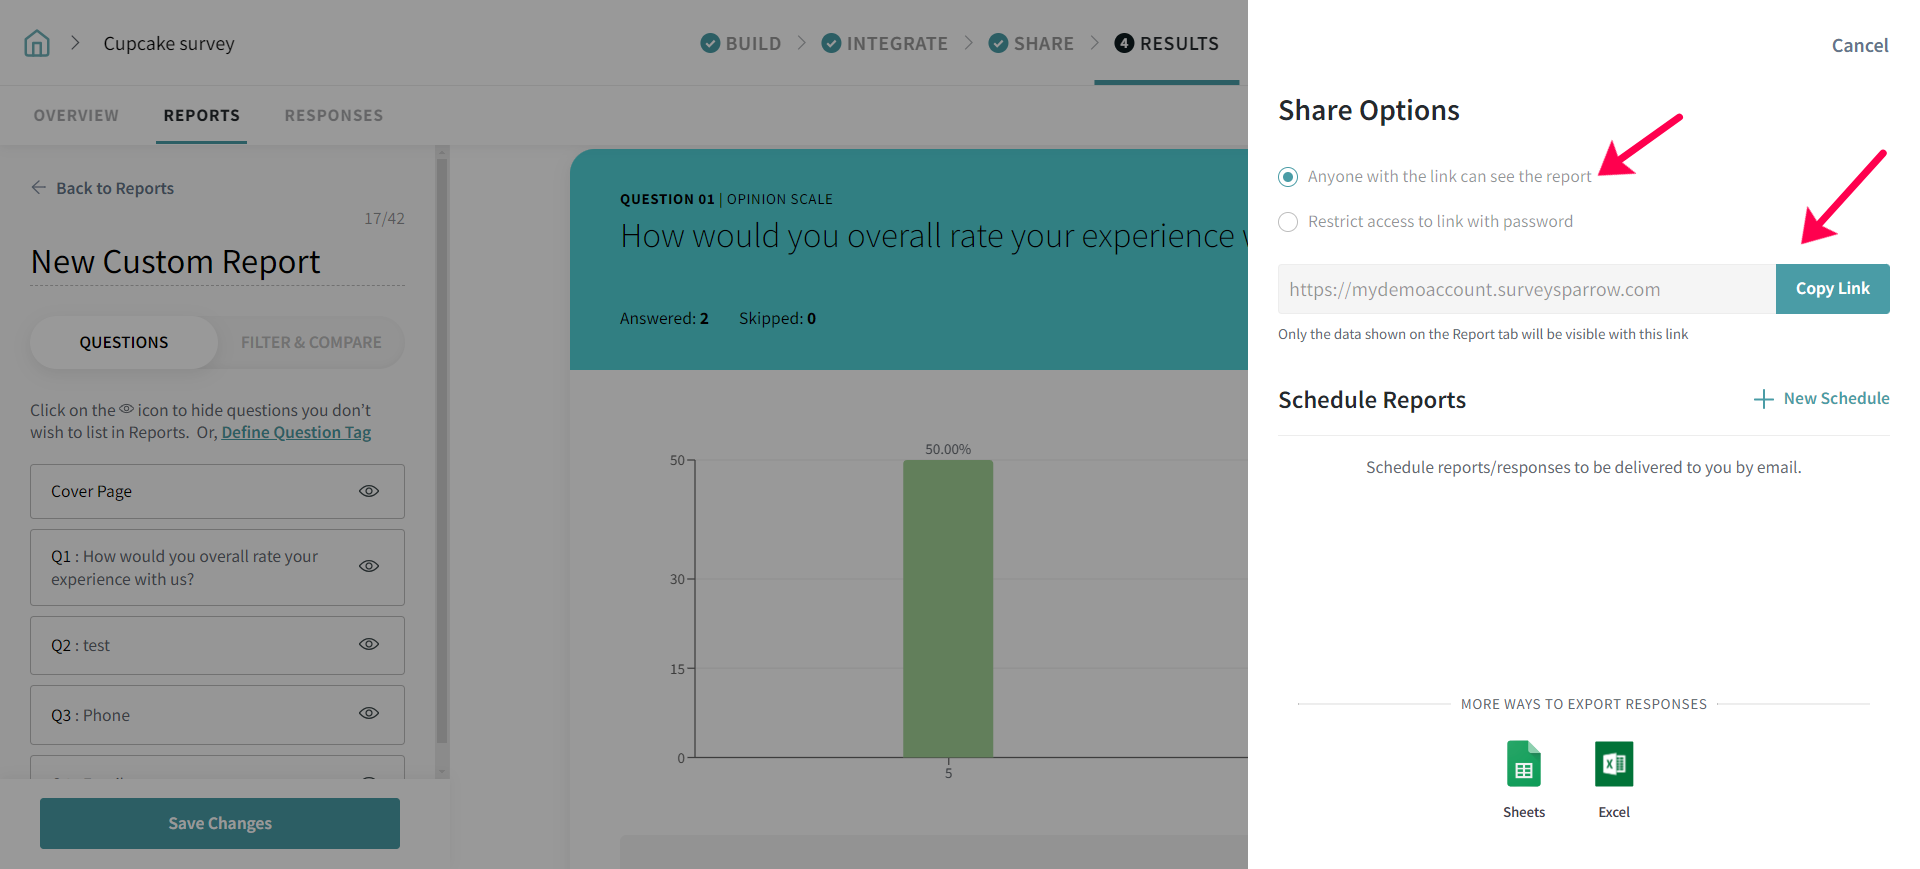1920x869 pixels.
Task: Open the Responses tab
Action: tap(333, 116)
